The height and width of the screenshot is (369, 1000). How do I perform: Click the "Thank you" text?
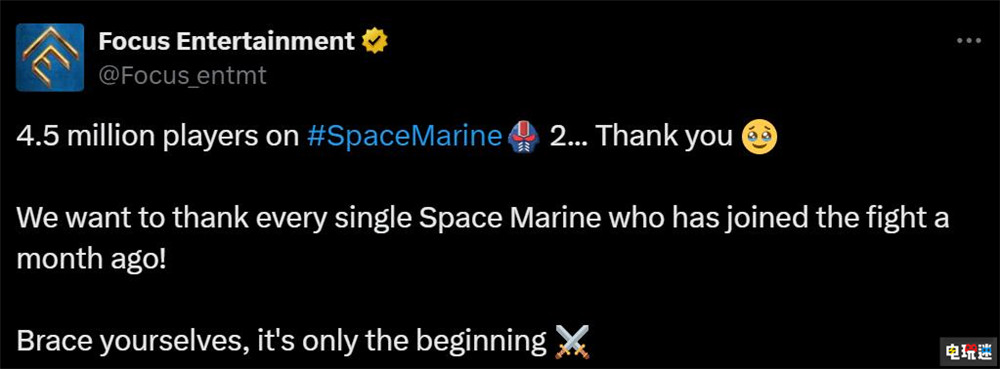point(663,138)
